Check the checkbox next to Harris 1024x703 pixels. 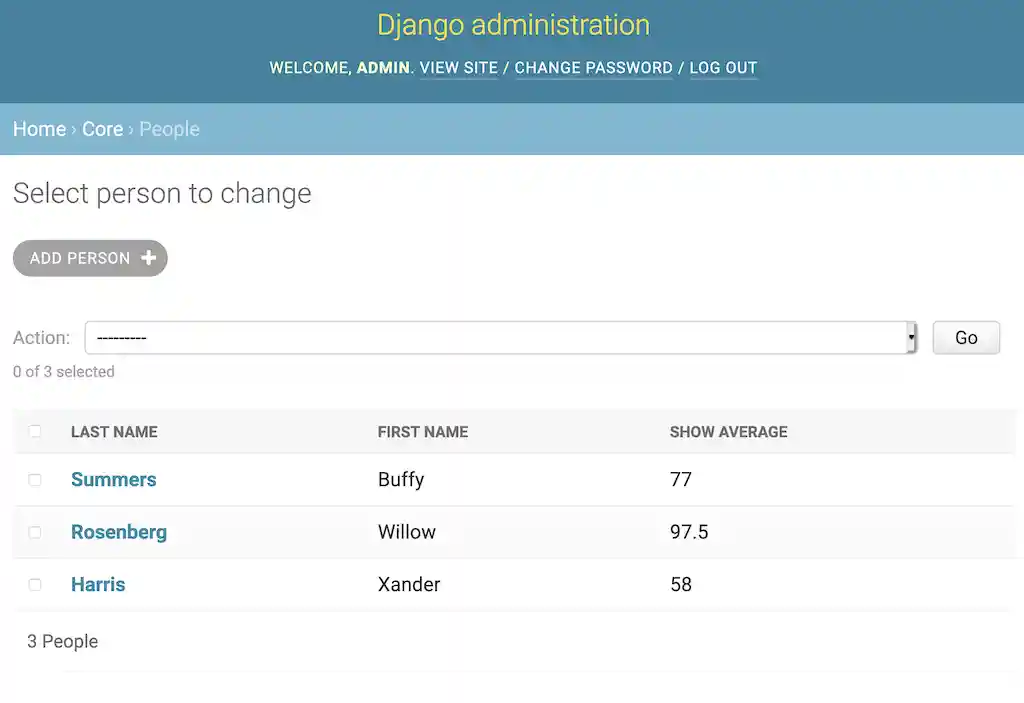point(35,585)
